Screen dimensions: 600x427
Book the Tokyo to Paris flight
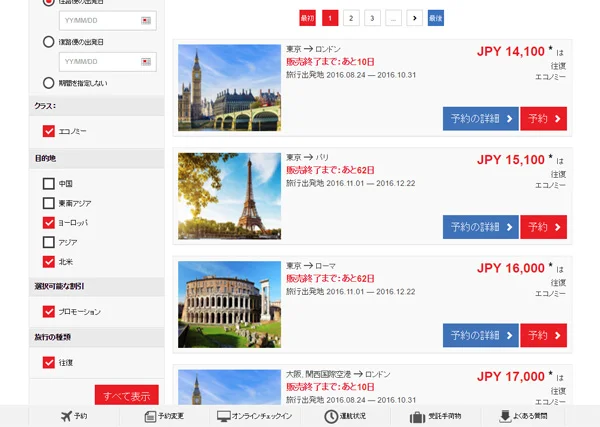point(543,227)
